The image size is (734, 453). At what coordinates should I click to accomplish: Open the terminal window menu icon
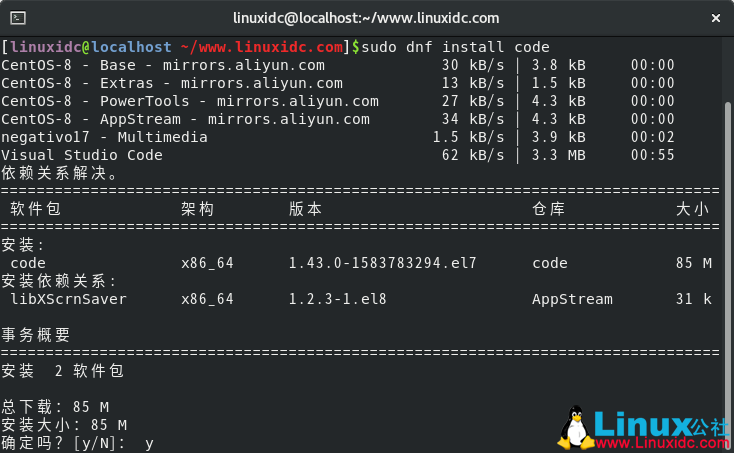pos(18,18)
